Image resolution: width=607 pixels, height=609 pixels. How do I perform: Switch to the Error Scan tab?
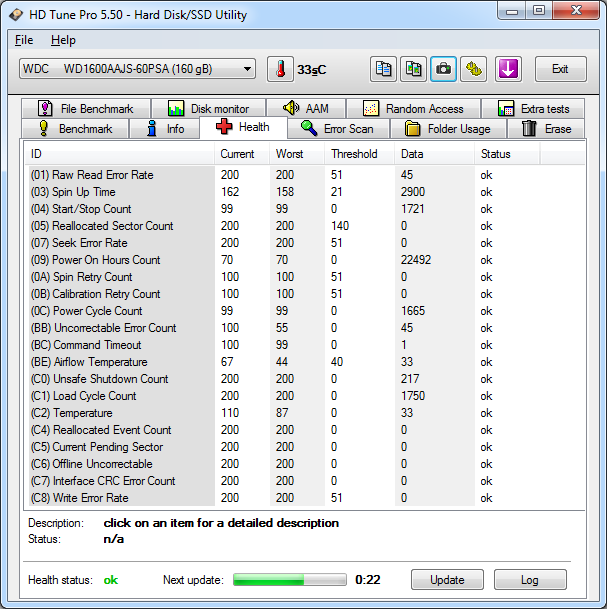(x=339, y=129)
